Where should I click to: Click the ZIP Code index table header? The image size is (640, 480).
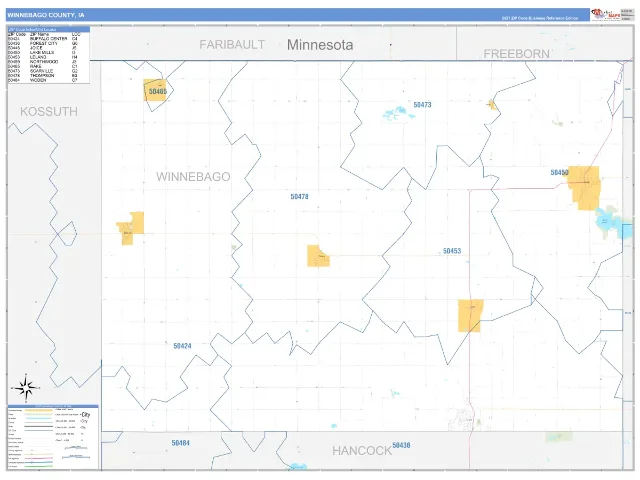point(49,29)
